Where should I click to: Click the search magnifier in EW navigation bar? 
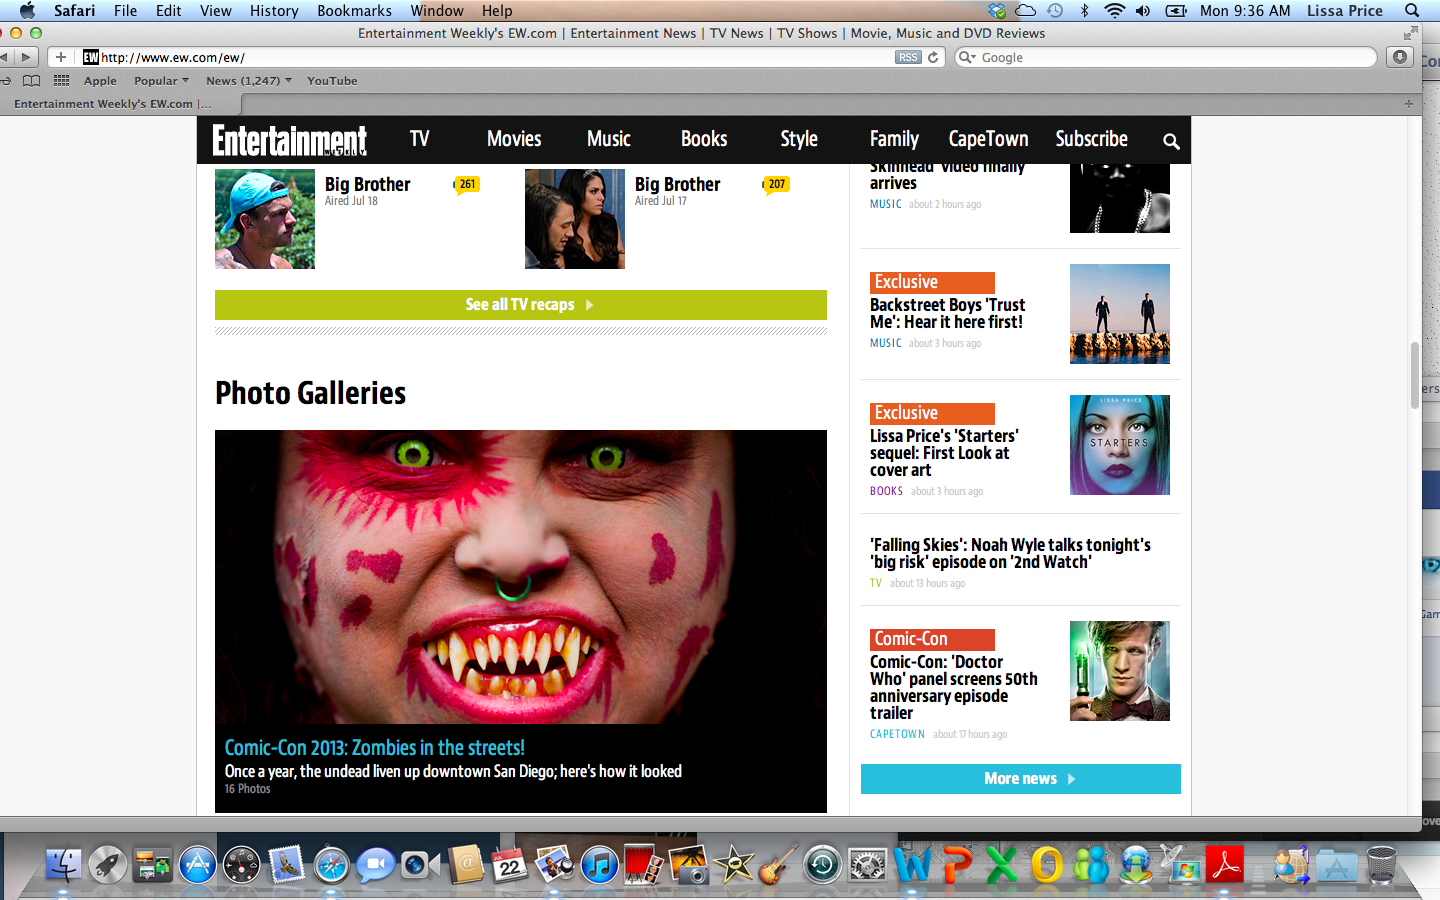[x=1171, y=141]
